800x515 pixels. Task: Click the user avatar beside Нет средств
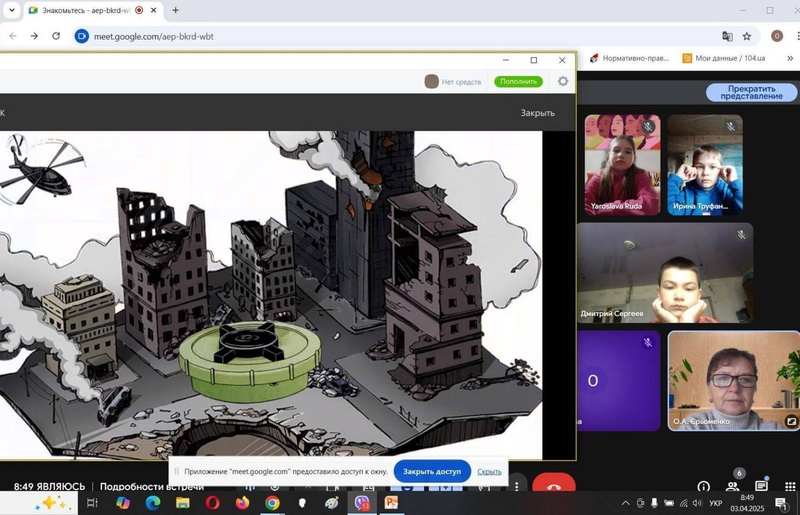(x=431, y=82)
